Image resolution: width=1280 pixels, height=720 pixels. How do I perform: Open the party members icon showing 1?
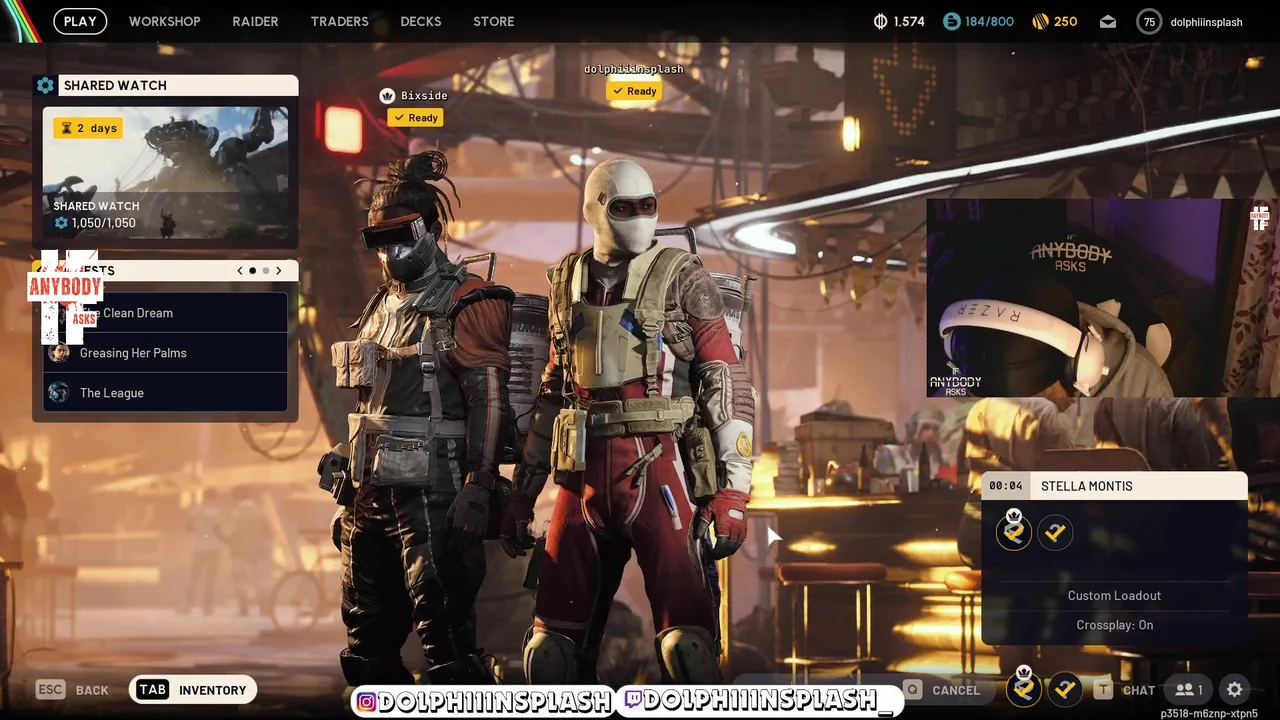[x=1189, y=690]
